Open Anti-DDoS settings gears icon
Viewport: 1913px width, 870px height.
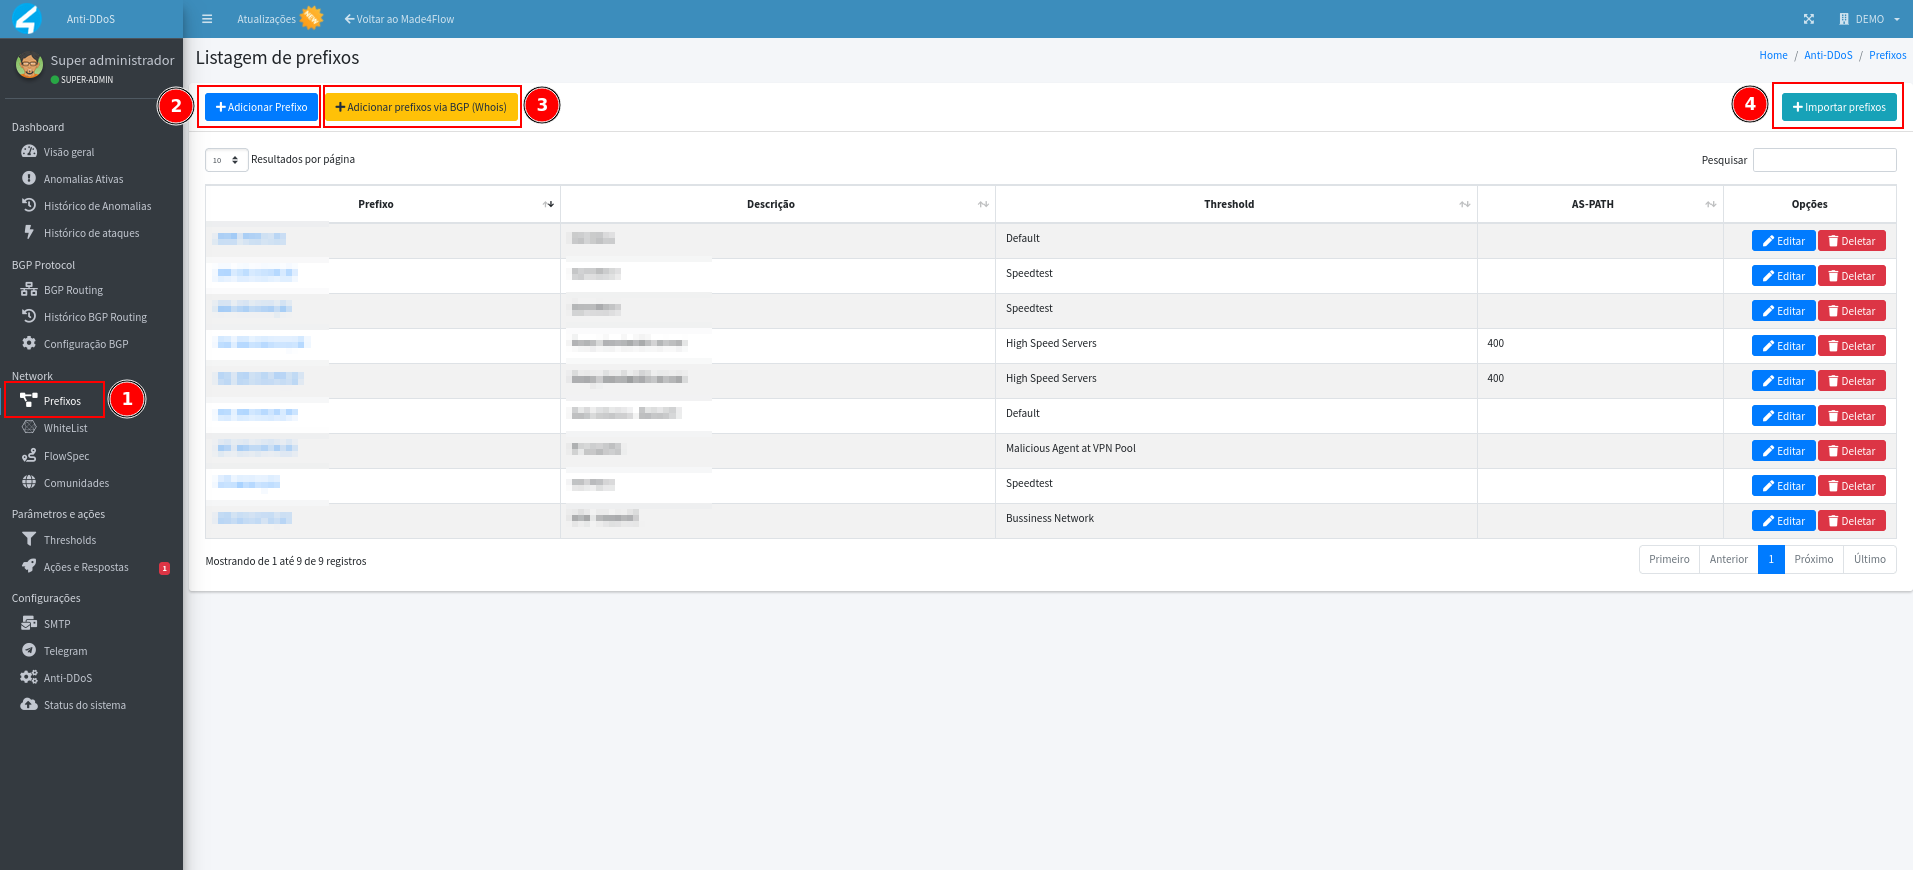point(29,678)
